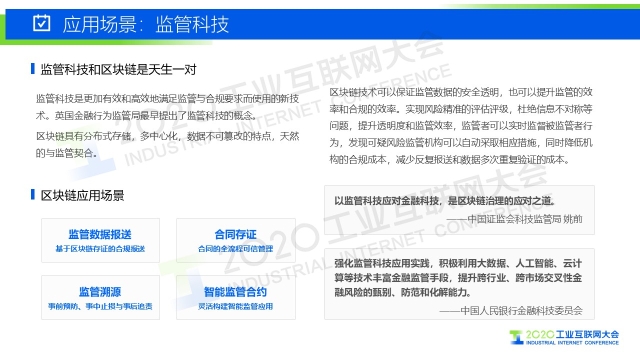Select the 监管数据报送 scenario card
Screen dimensions: 640x360
(x=100, y=240)
